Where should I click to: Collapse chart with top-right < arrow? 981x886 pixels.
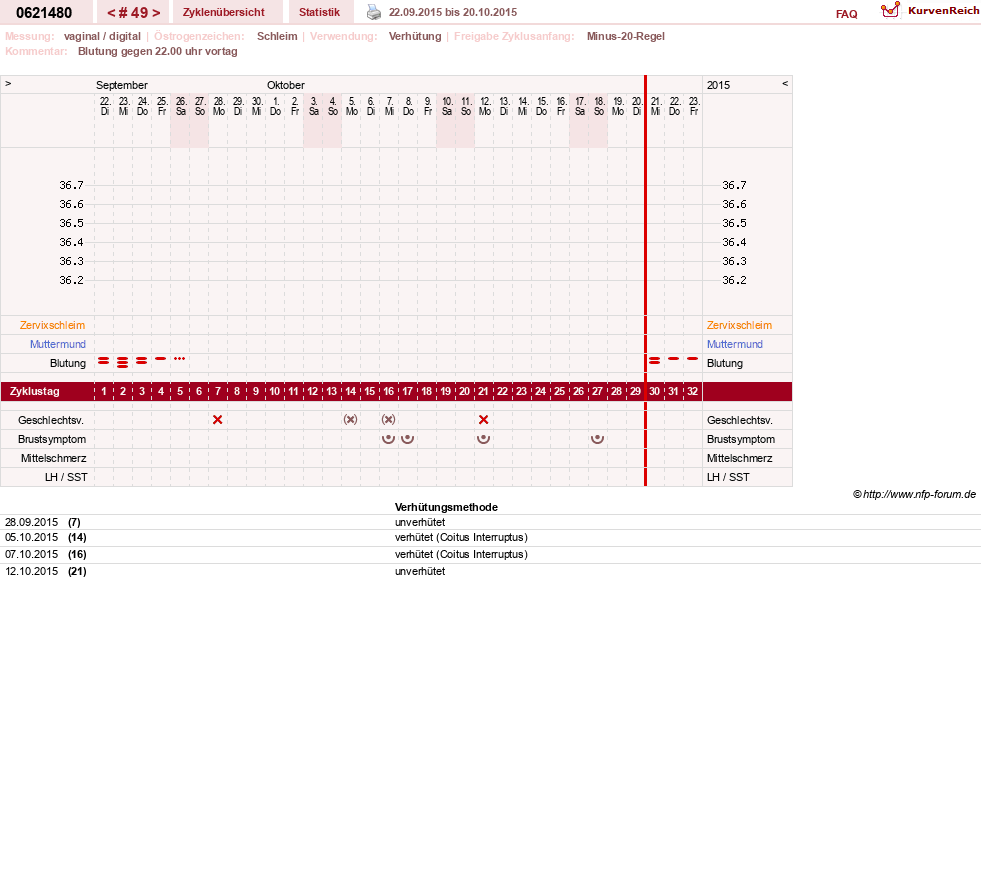click(785, 83)
